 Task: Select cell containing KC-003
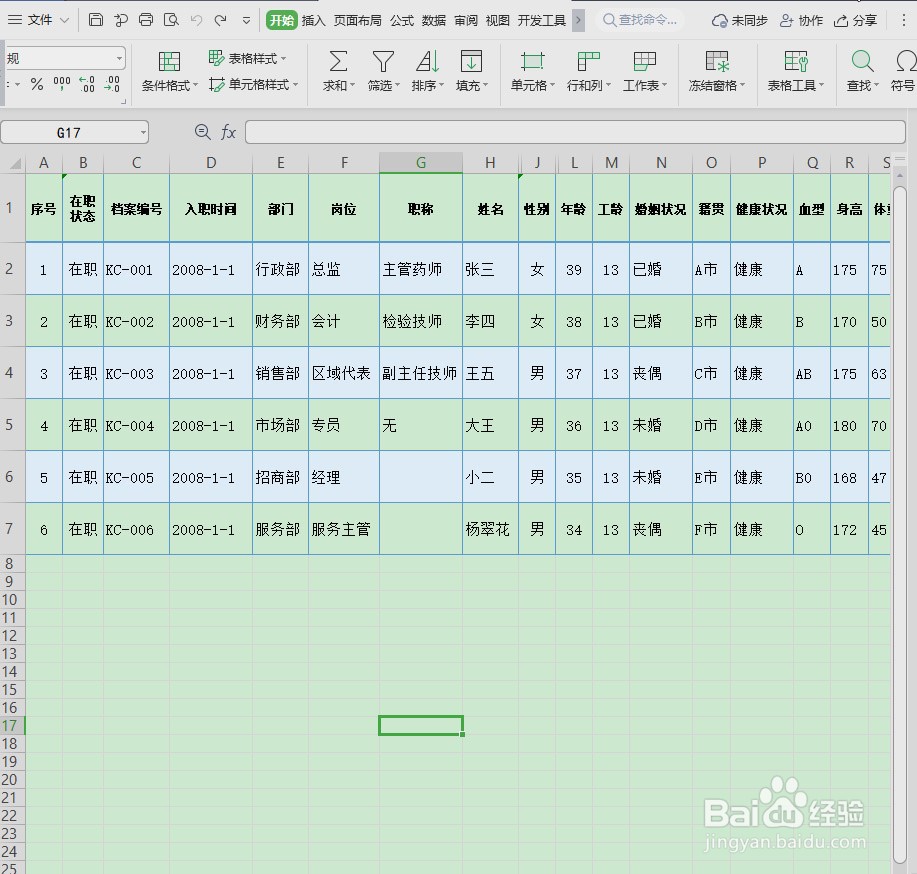point(136,373)
